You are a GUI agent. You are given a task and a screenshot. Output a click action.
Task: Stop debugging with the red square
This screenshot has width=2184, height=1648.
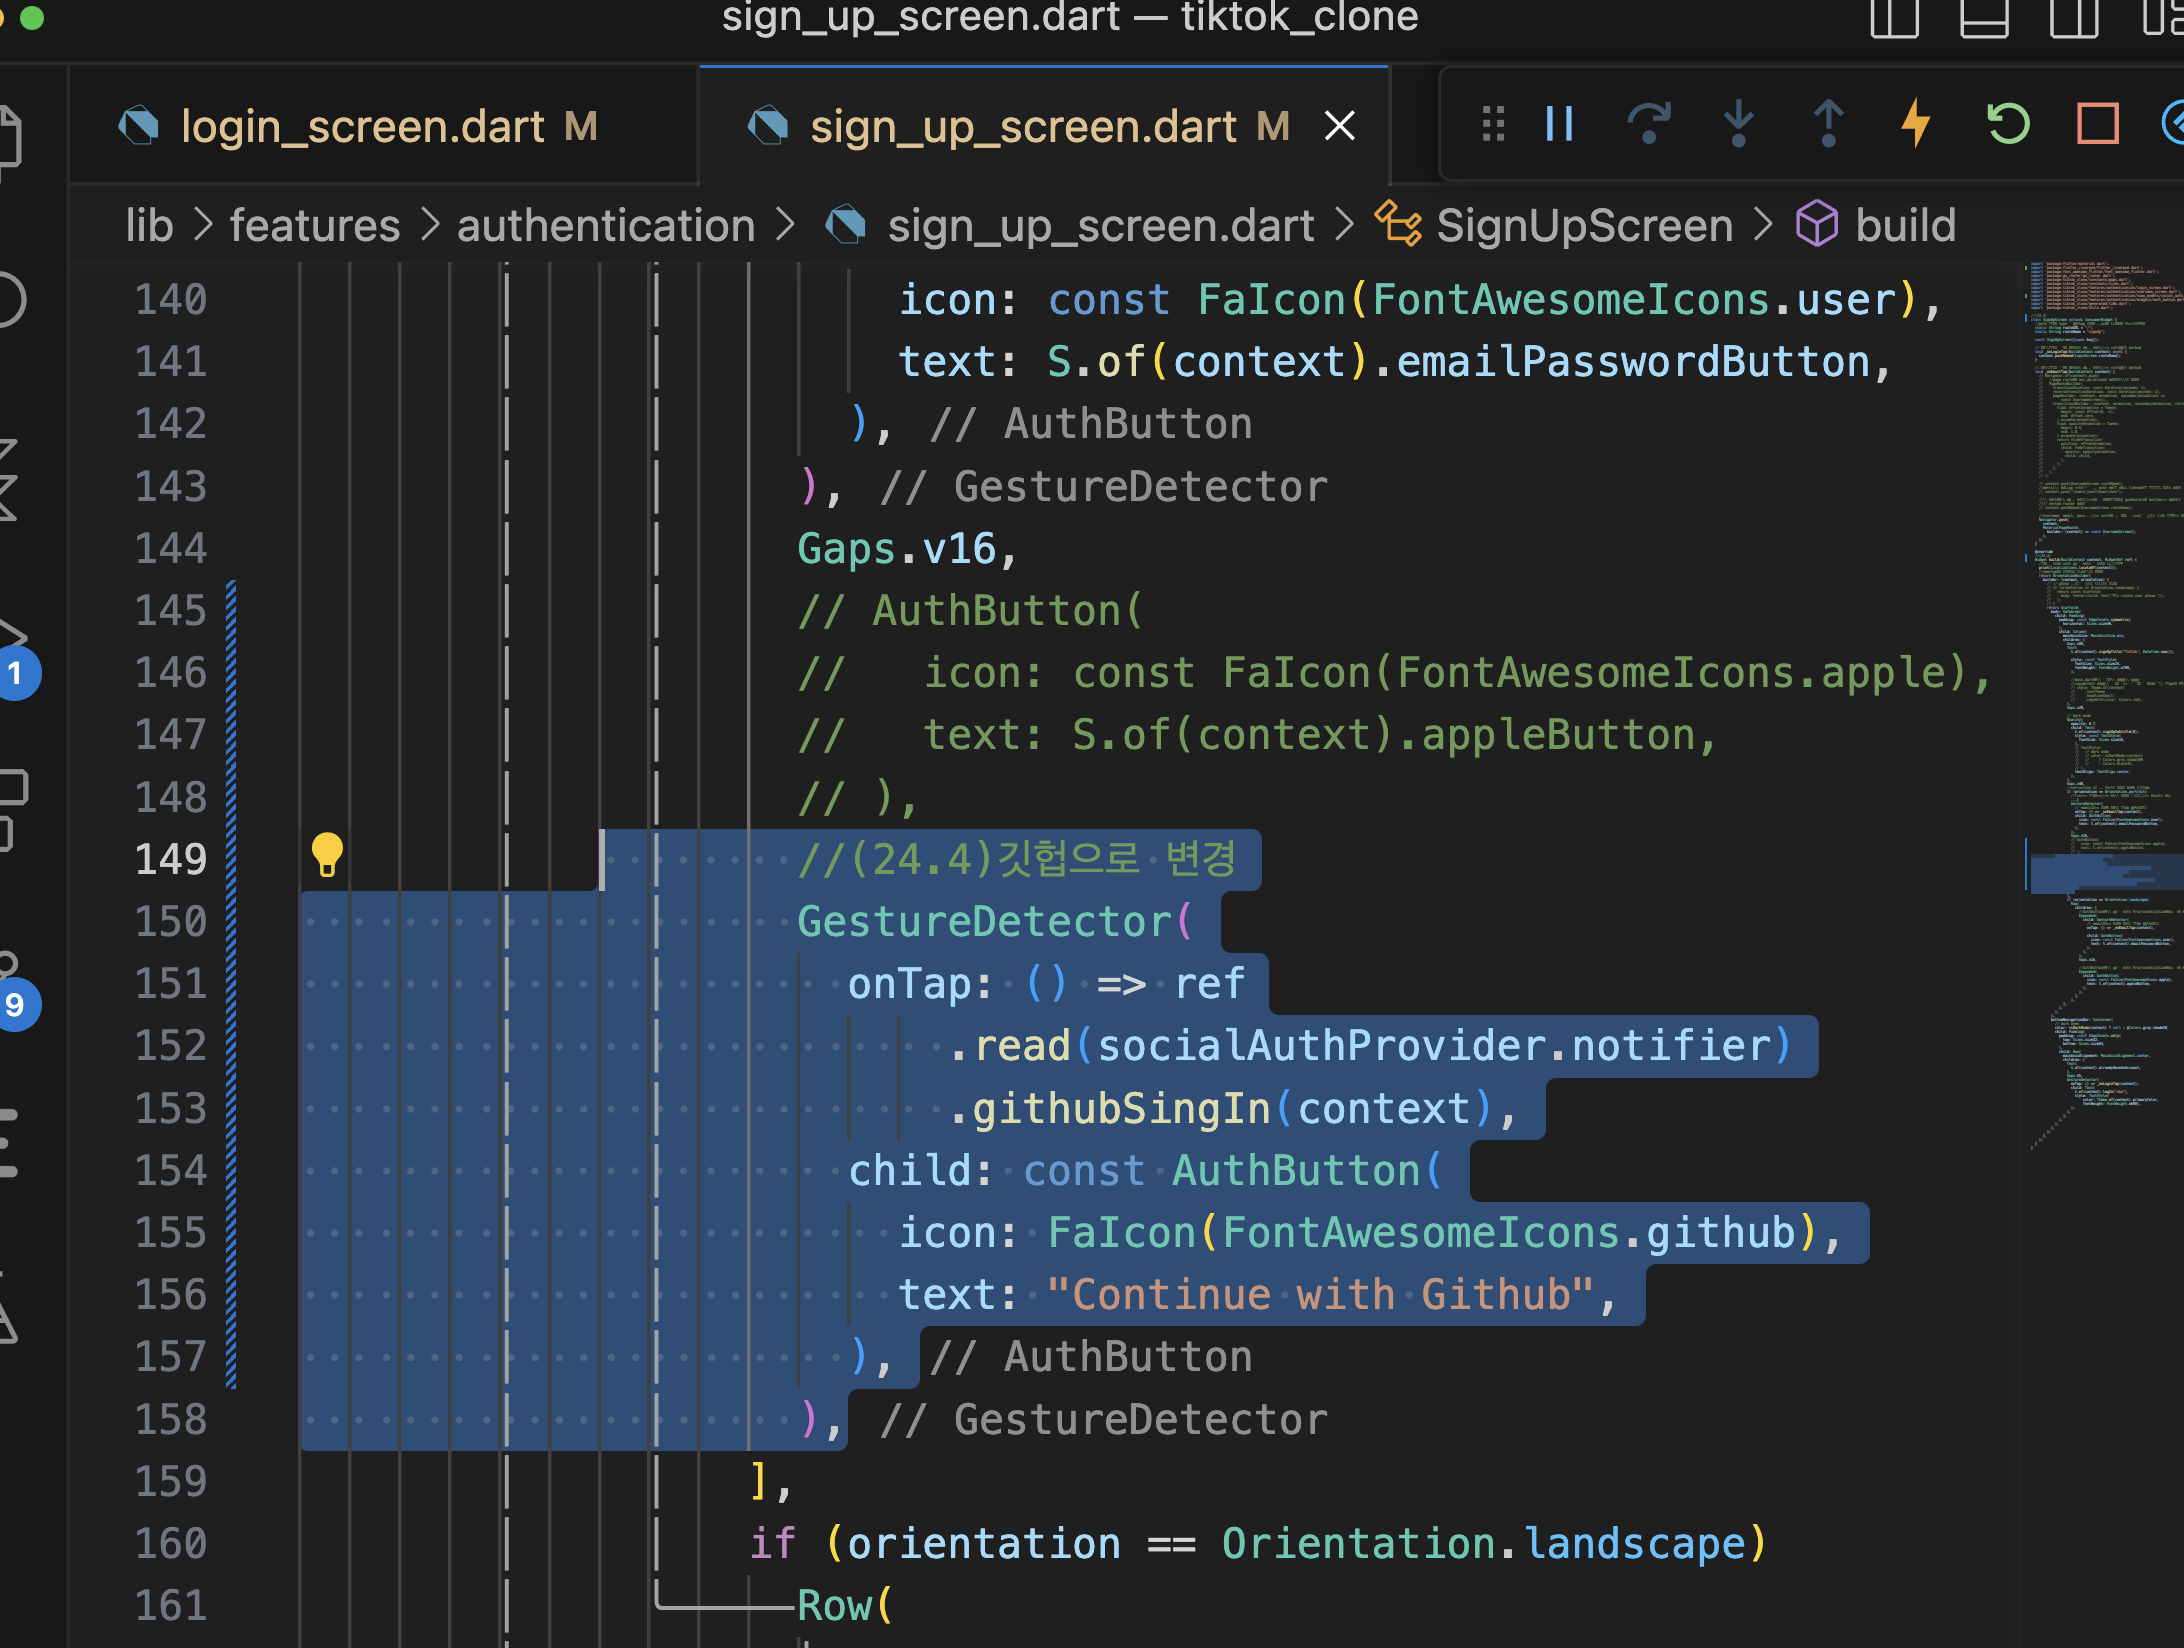tap(2097, 124)
